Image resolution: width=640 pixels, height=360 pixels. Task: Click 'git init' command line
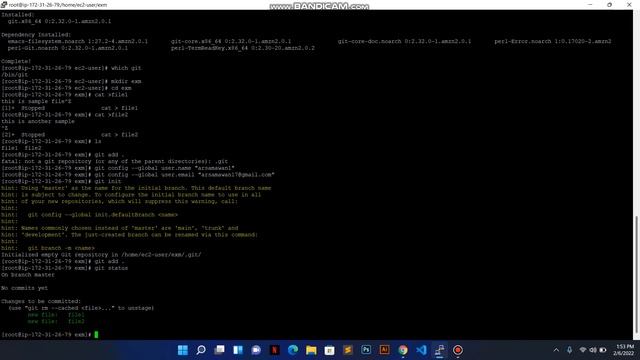(61, 181)
